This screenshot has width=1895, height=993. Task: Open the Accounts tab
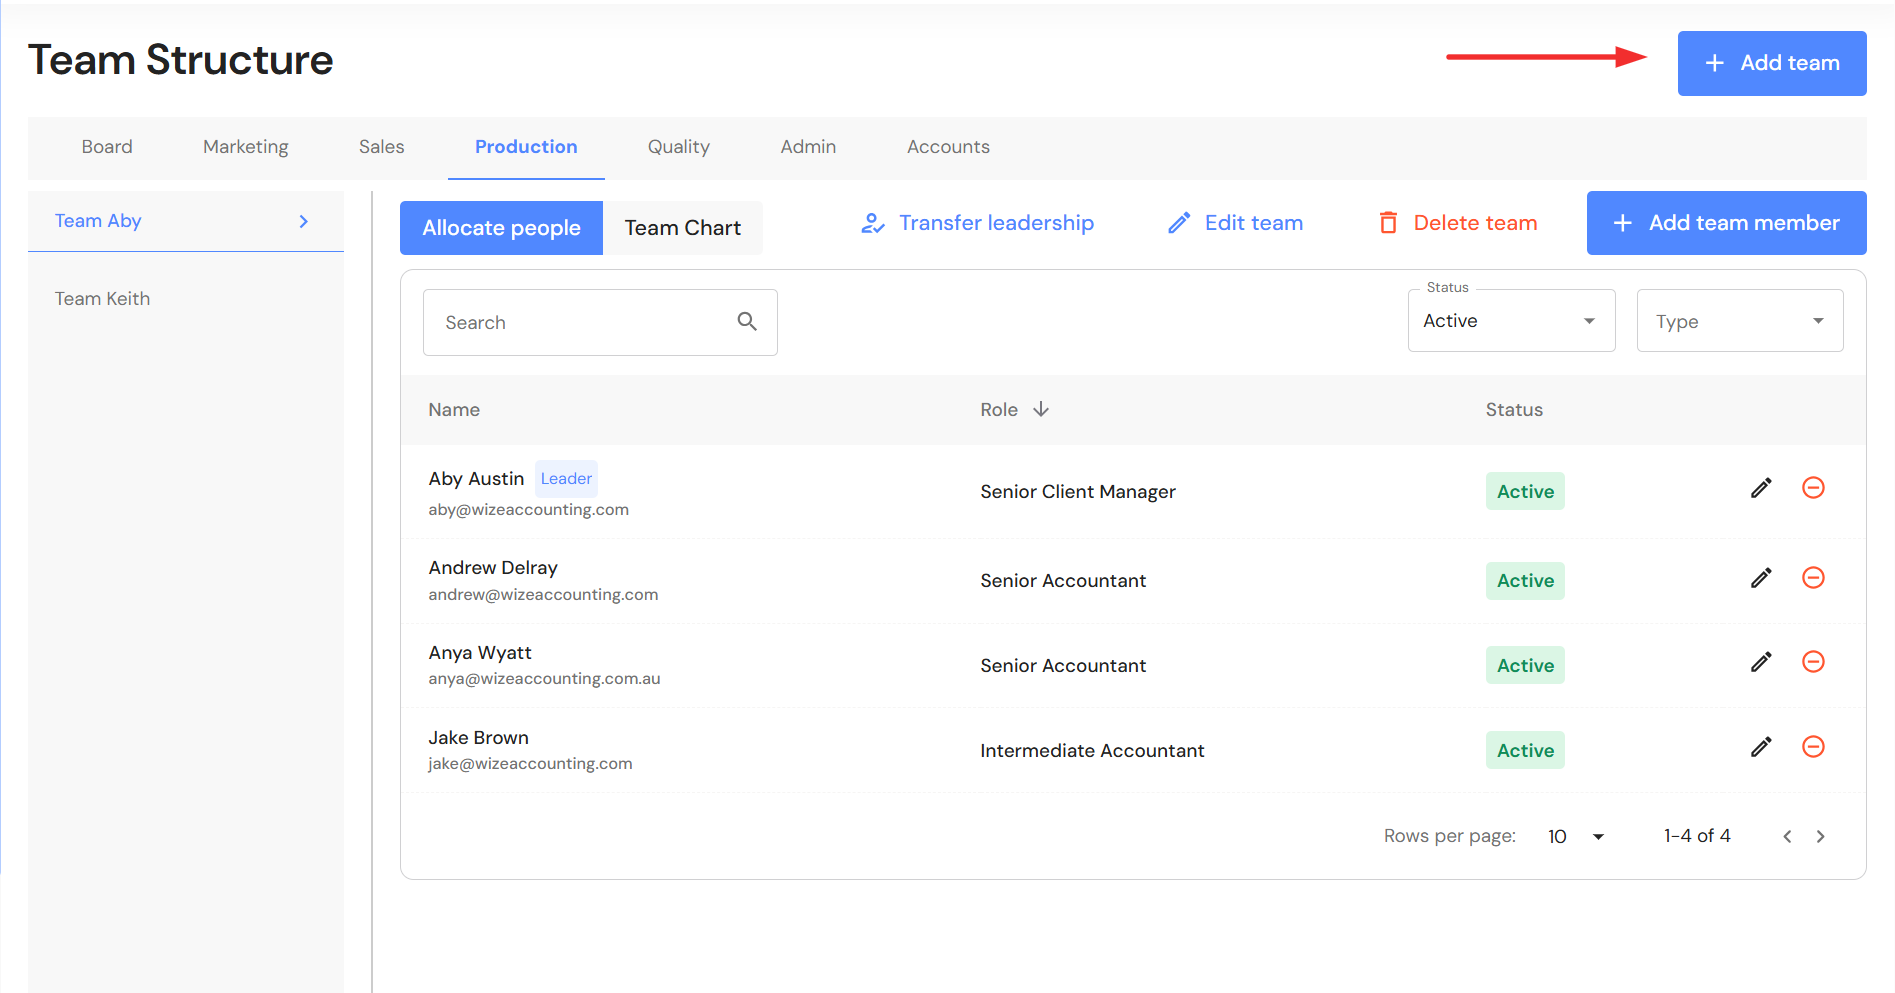click(947, 147)
